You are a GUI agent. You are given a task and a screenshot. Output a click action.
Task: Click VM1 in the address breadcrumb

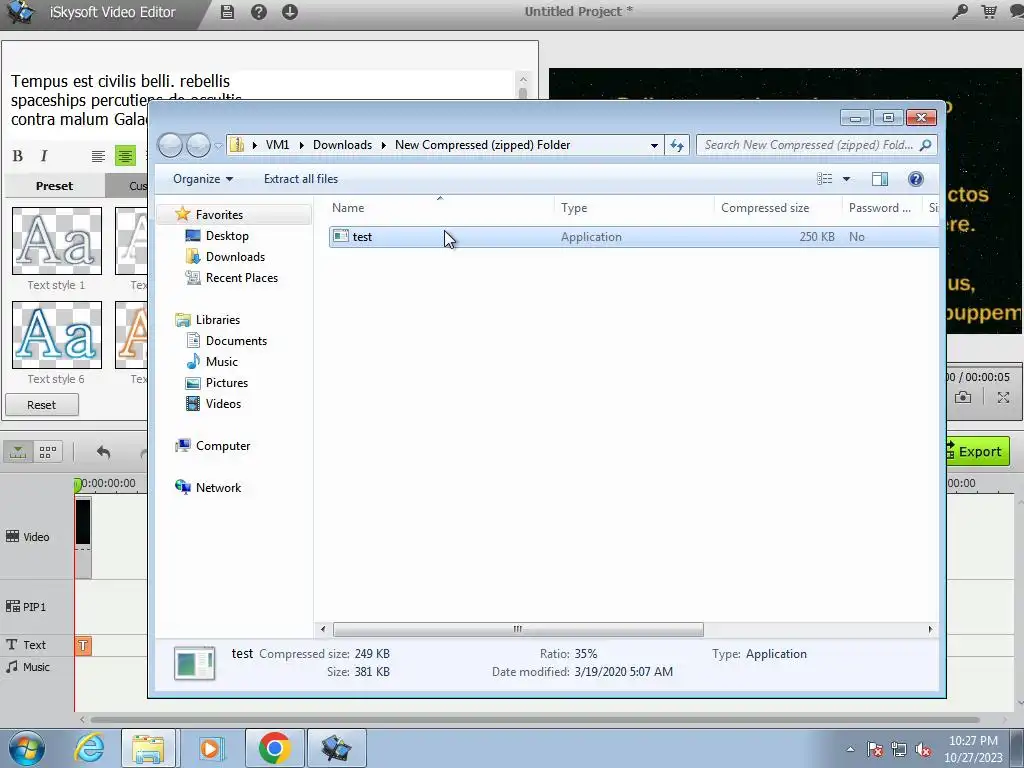pyautogui.click(x=277, y=145)
